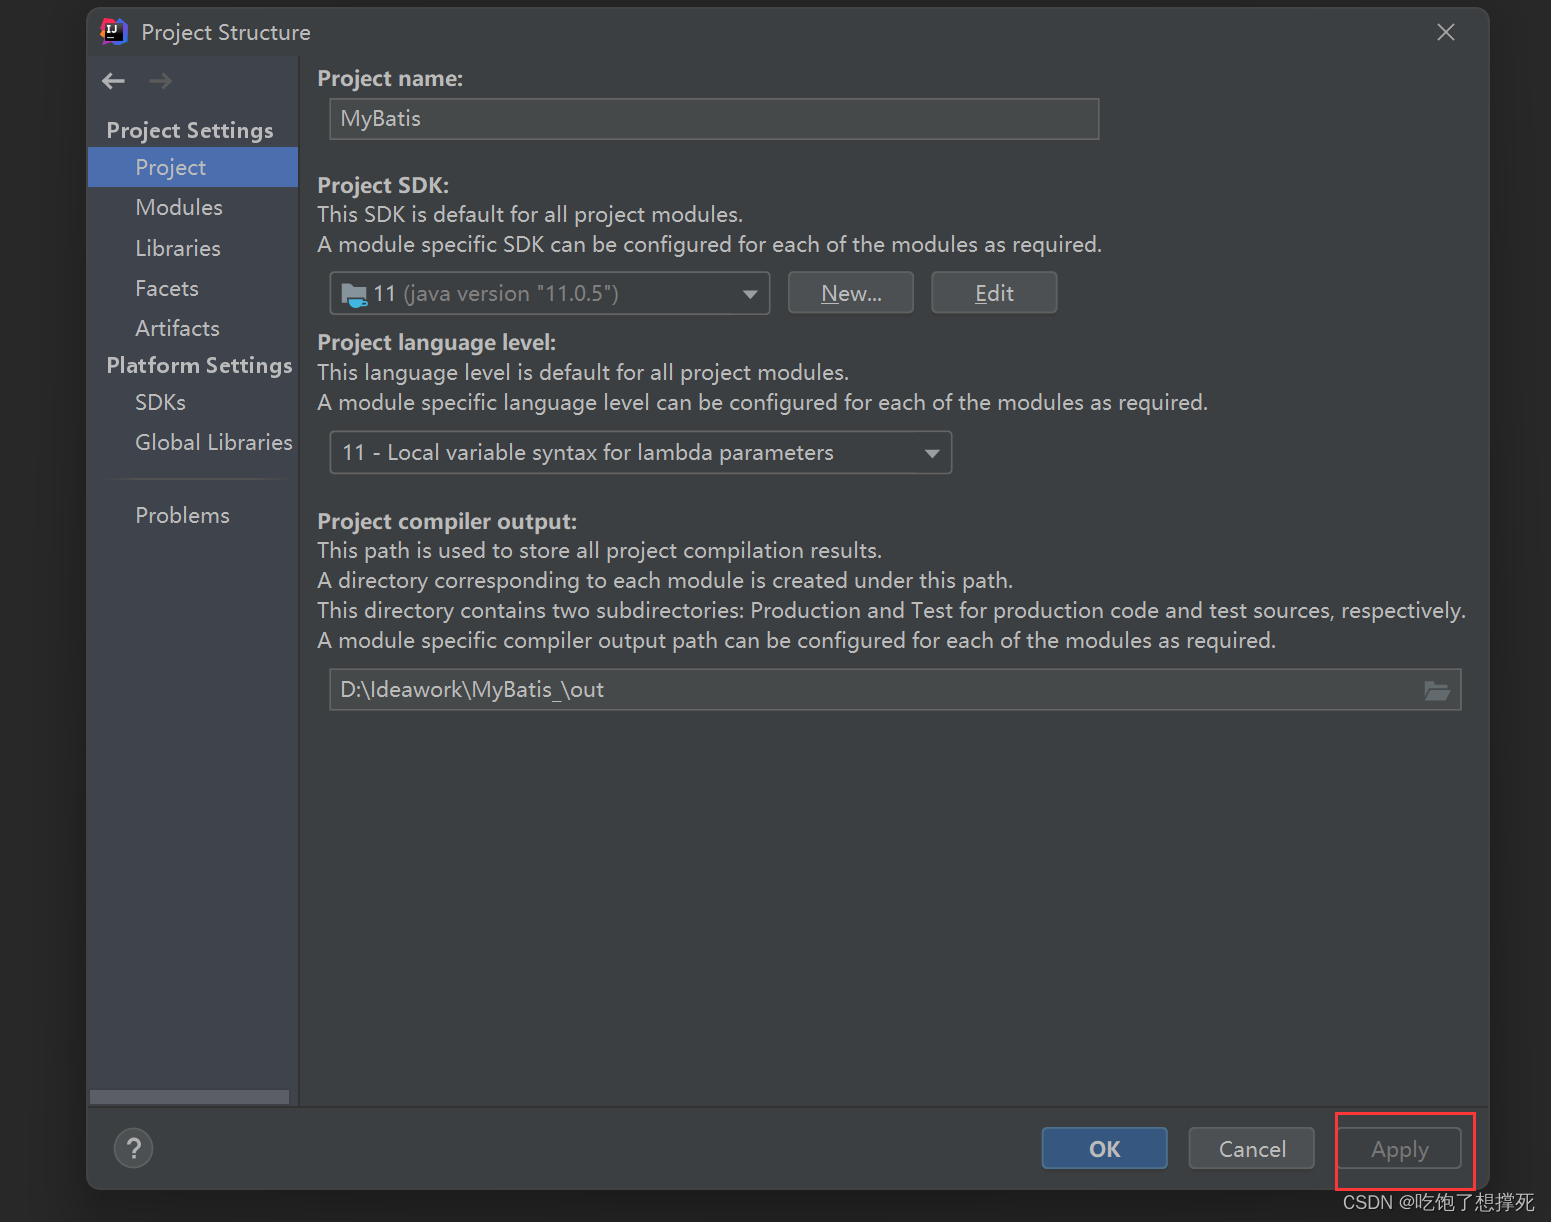Click the Project Settings section header
Viewport: 1551px width, 1222px height.
190,130
